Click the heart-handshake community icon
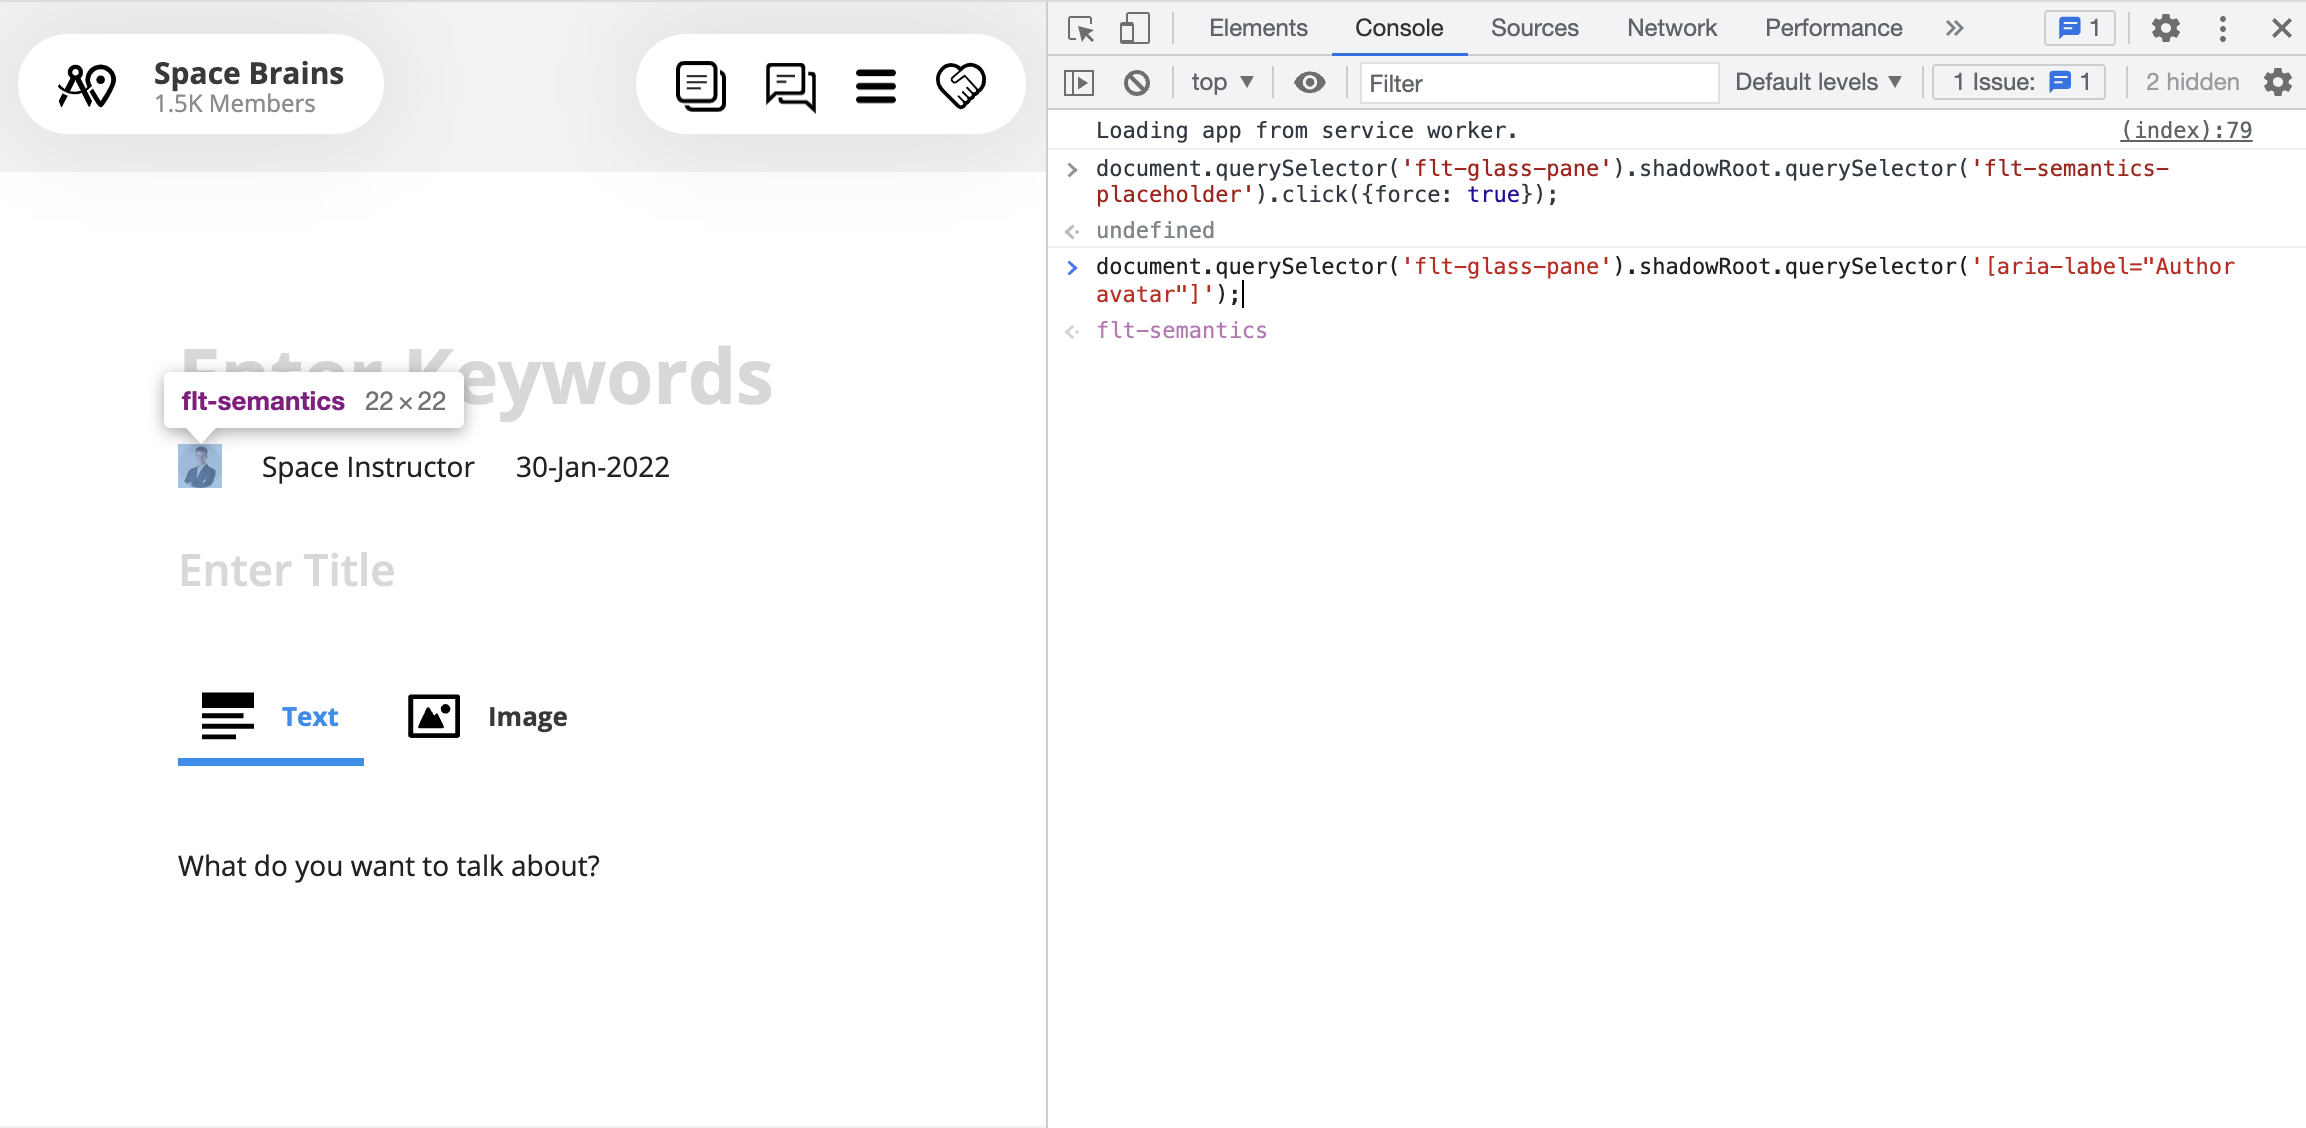 [962, 84]
